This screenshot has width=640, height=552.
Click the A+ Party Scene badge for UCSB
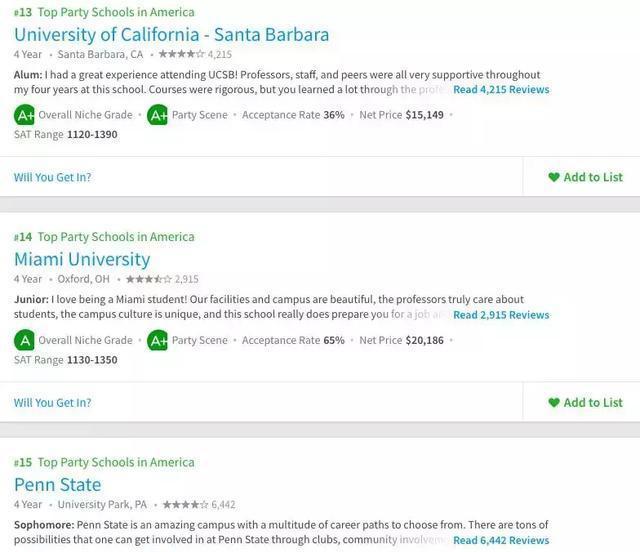click(x=158, y=115)
